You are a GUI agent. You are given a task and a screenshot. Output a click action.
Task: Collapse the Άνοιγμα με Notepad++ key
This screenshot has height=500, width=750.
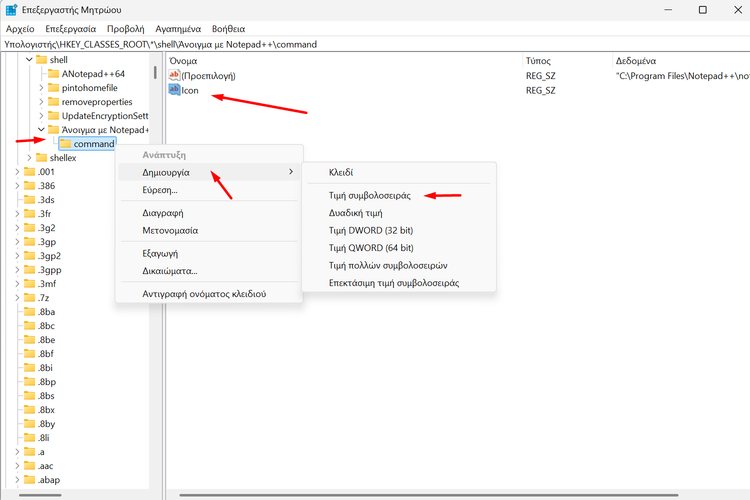click(x=41, y=130)
